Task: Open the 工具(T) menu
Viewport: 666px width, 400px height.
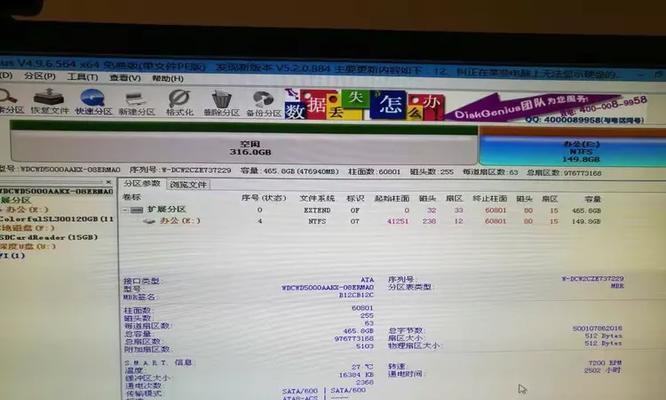Action: point(82,77)
